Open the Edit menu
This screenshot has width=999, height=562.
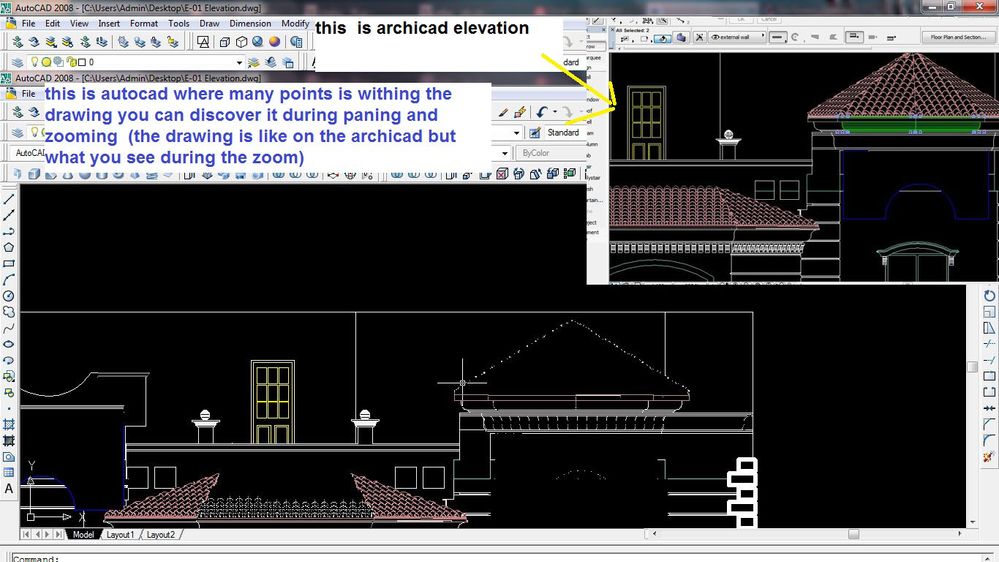pyautogui.click(x=52, y=24)
